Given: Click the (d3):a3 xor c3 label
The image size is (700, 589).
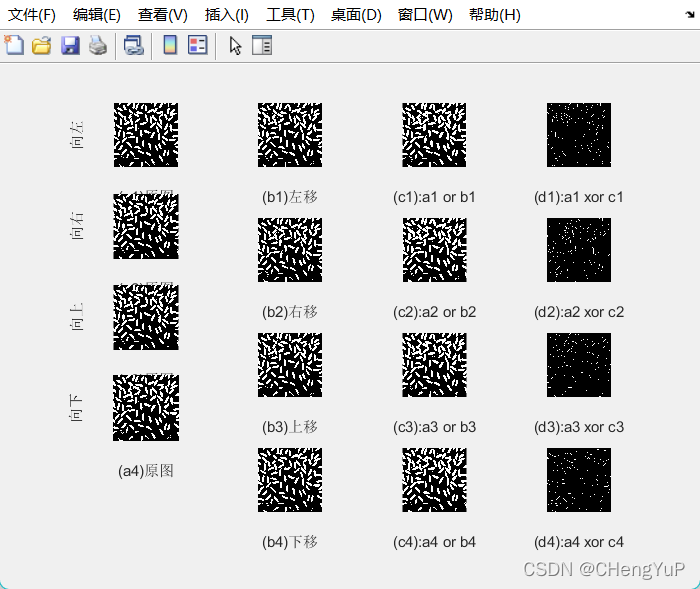Looking at the screenshot, I should pos(579,427).
